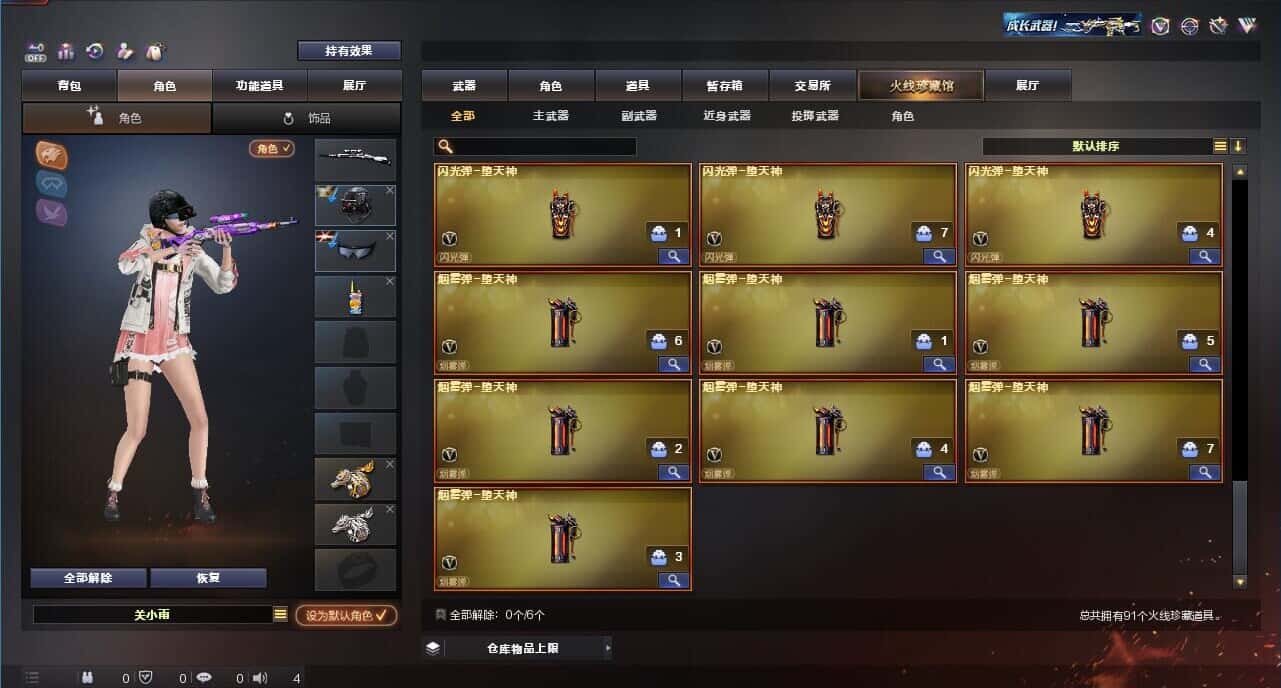This screenshot has height=688, width=1281.
Task: Expand the 关小雨 character list
Action: pyautogui.click(x=280, y=614)
